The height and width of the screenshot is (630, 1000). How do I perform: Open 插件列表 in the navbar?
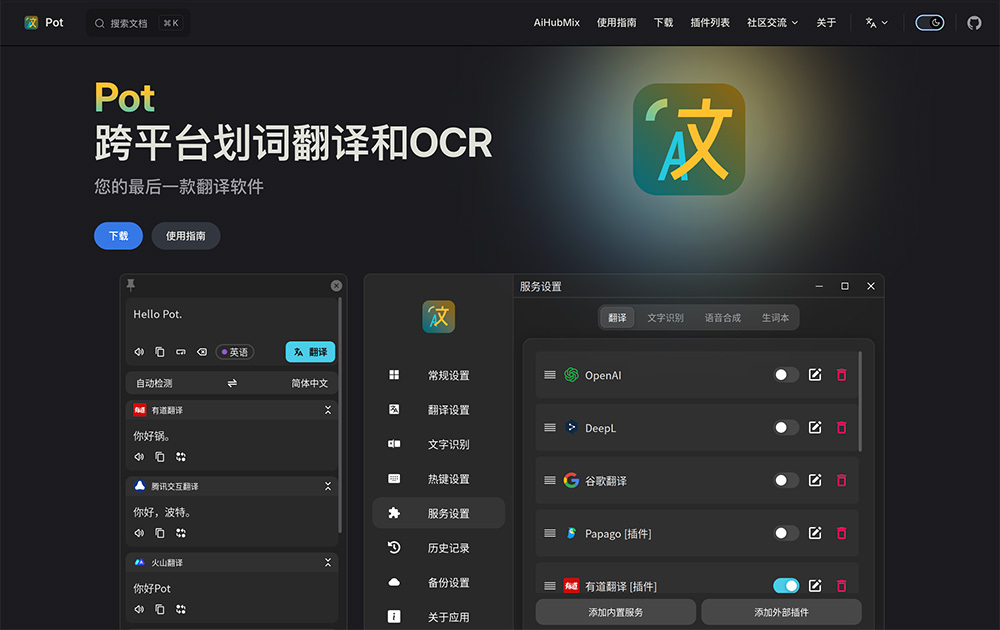[710, 23]
